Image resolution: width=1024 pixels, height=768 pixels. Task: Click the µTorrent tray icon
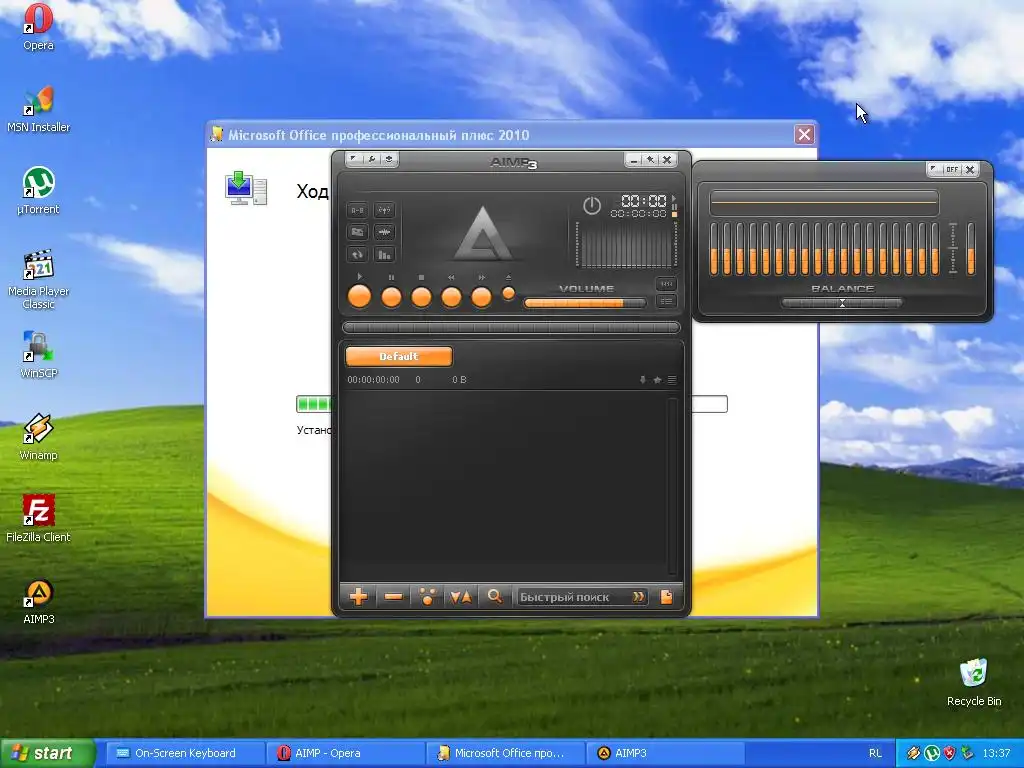point(932,753)
